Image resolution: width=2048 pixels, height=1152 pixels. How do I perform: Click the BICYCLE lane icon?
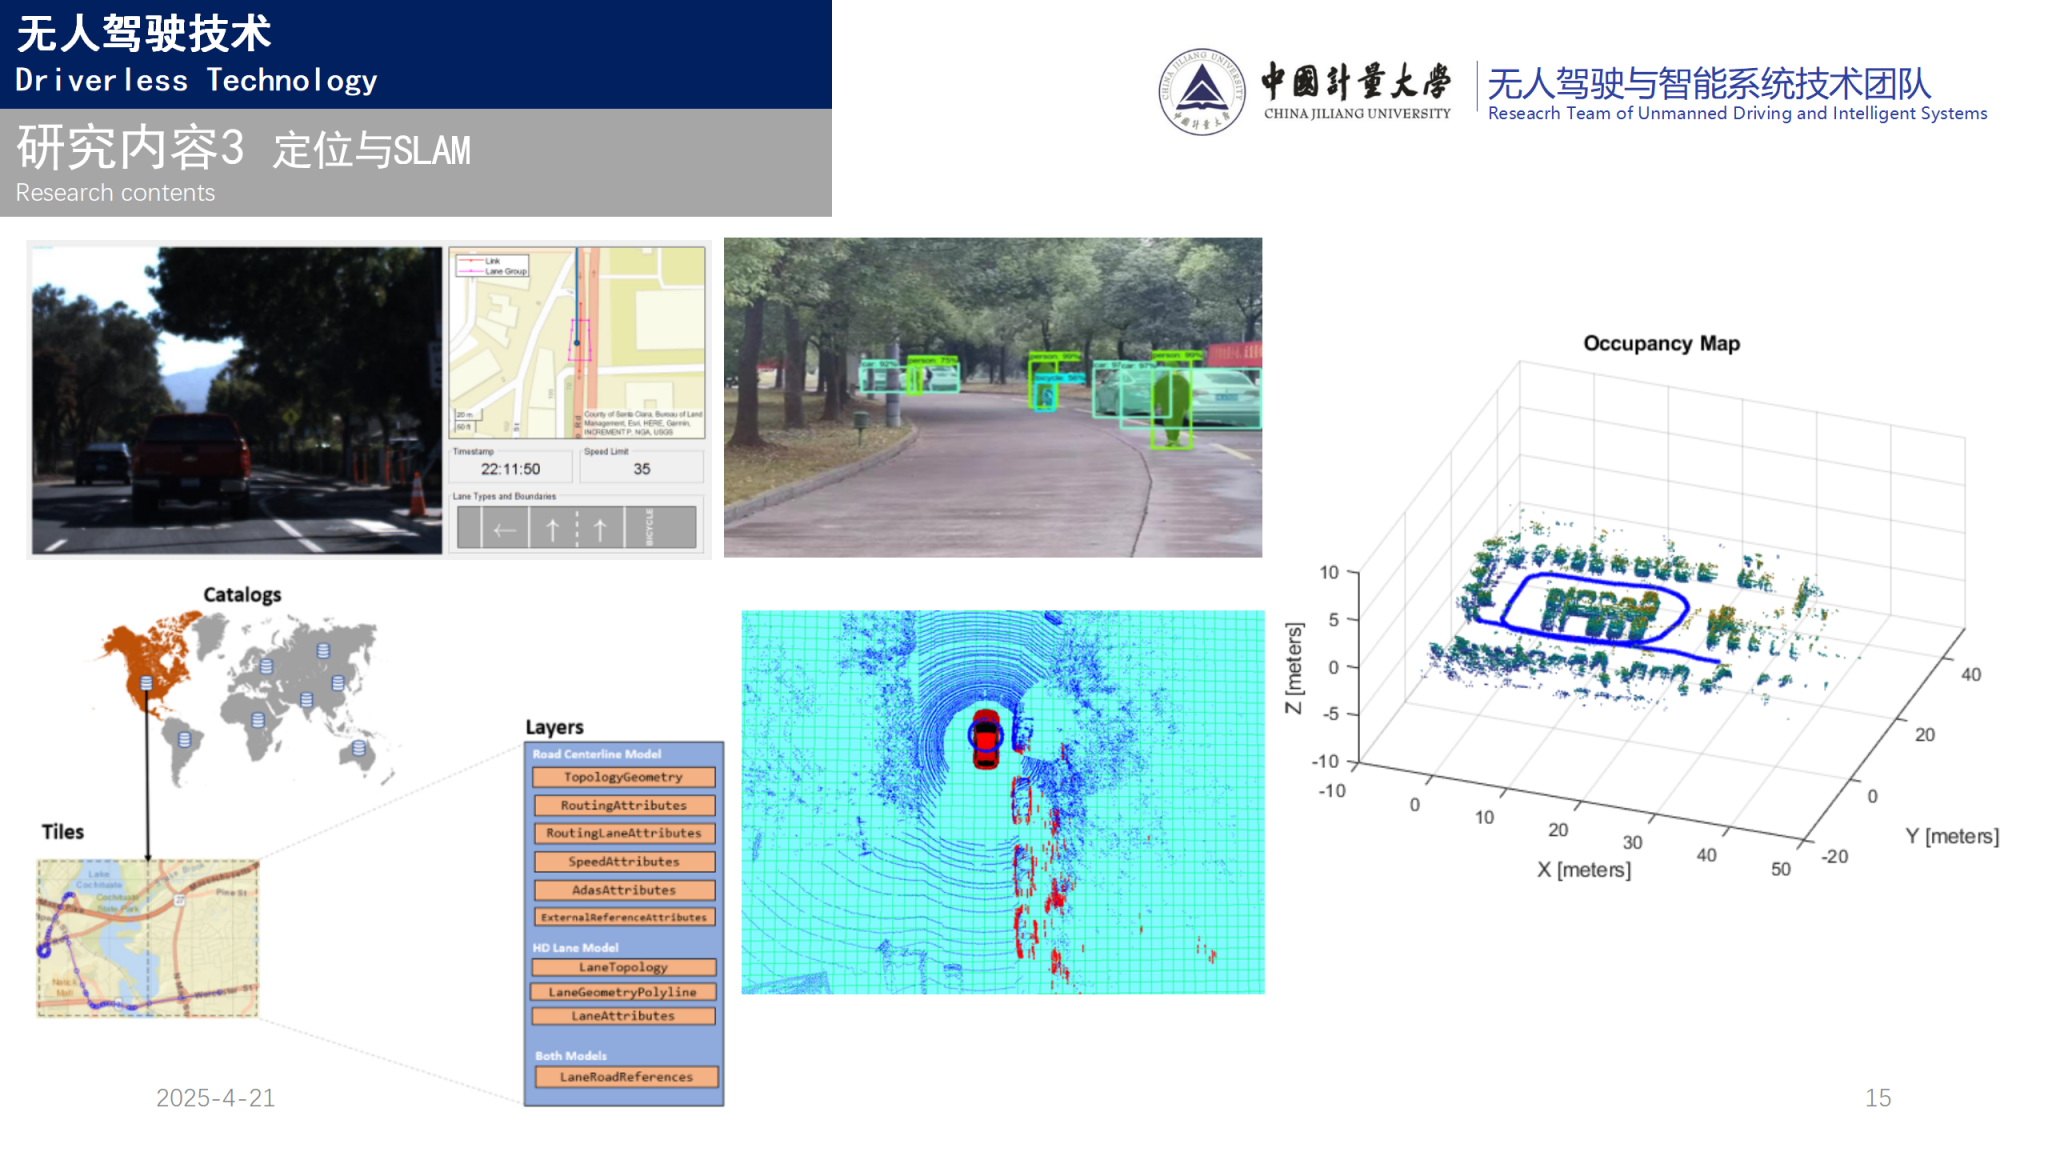pos(650,527)
